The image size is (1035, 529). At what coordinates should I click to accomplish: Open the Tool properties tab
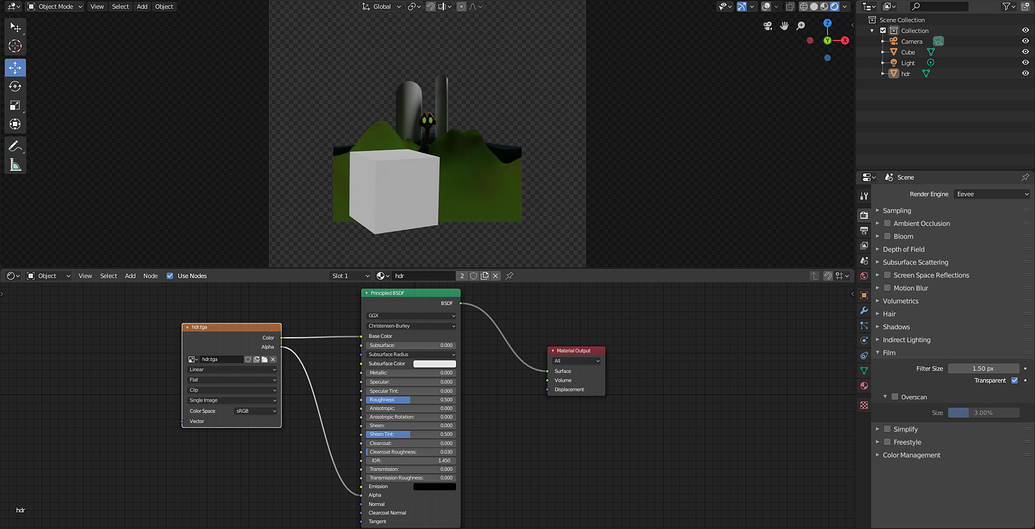864,196
